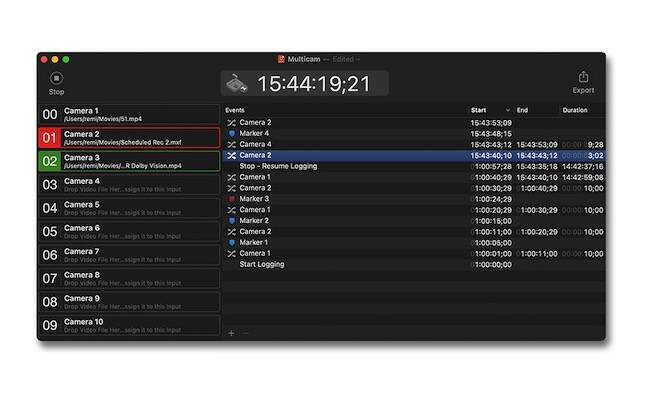Stop logging with the Stop button

tap(56, 83)
